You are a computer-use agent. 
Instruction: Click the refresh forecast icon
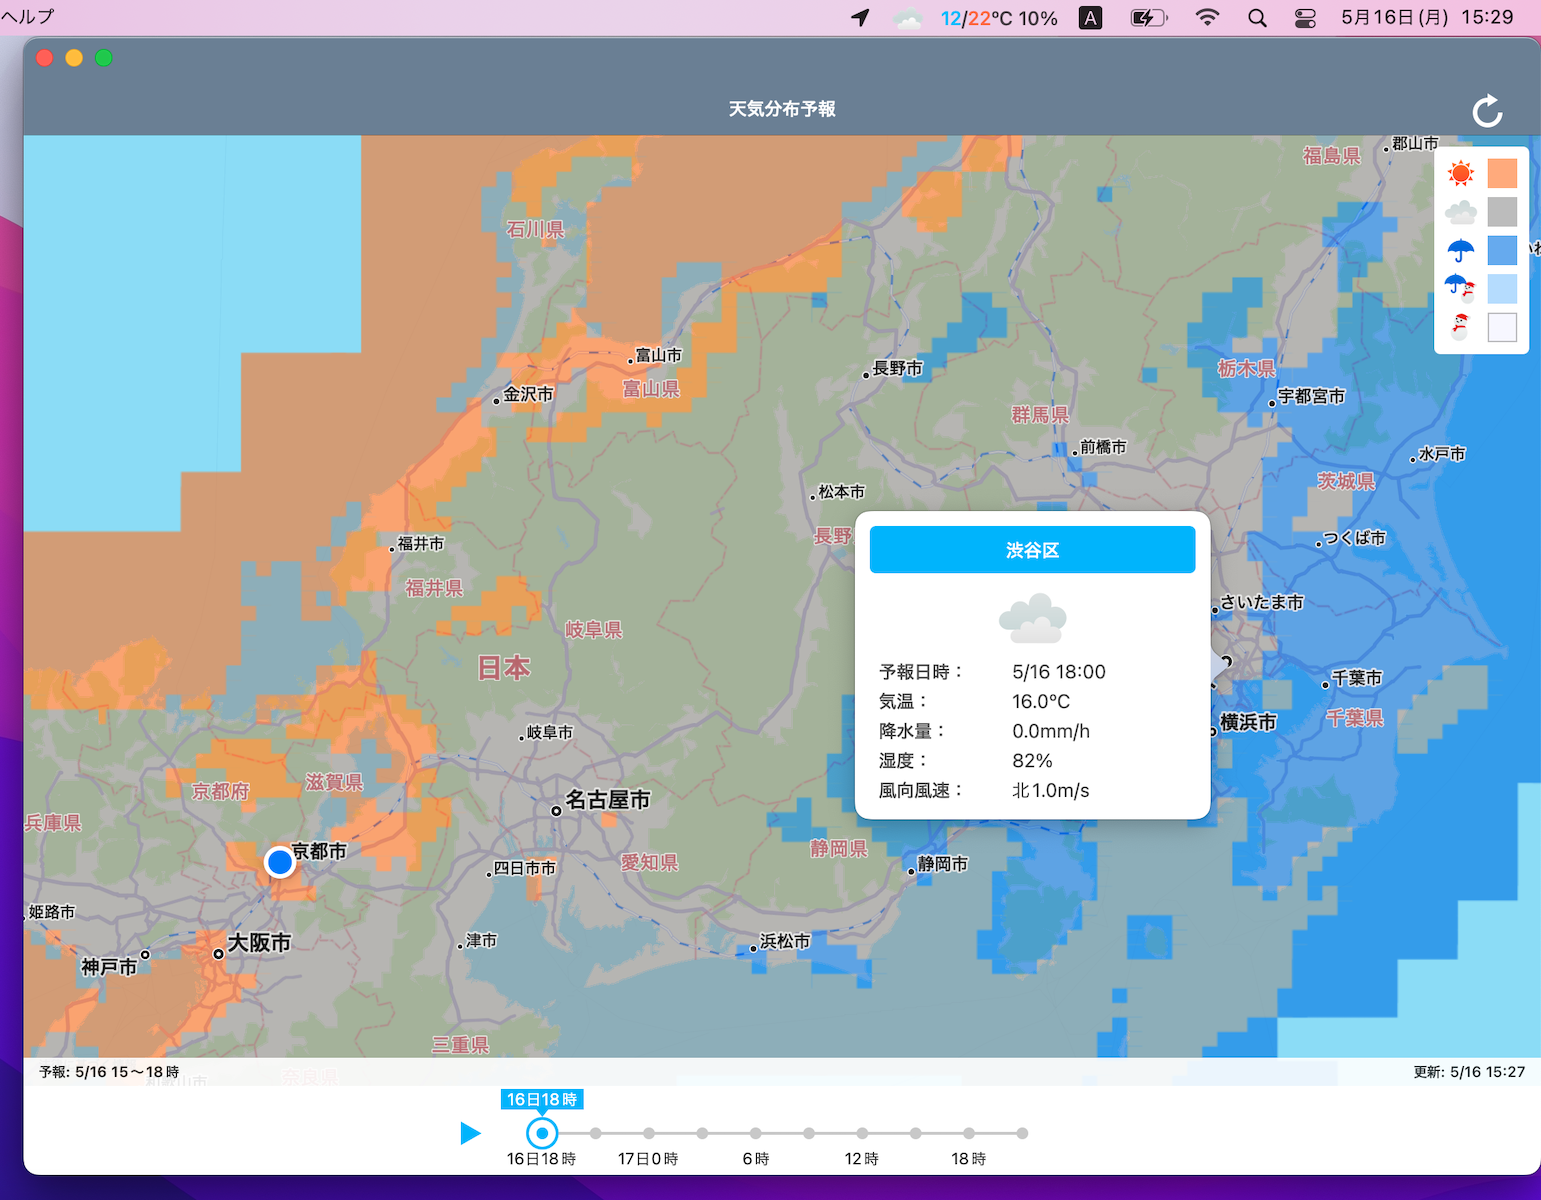point(1487,111)
